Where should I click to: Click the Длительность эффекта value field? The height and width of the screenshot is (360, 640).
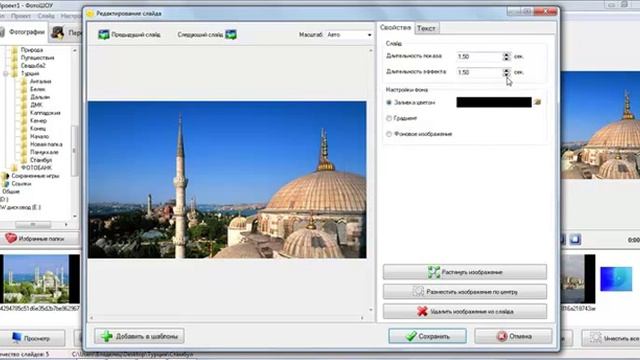pyautogui.click(x=480, y=72)
